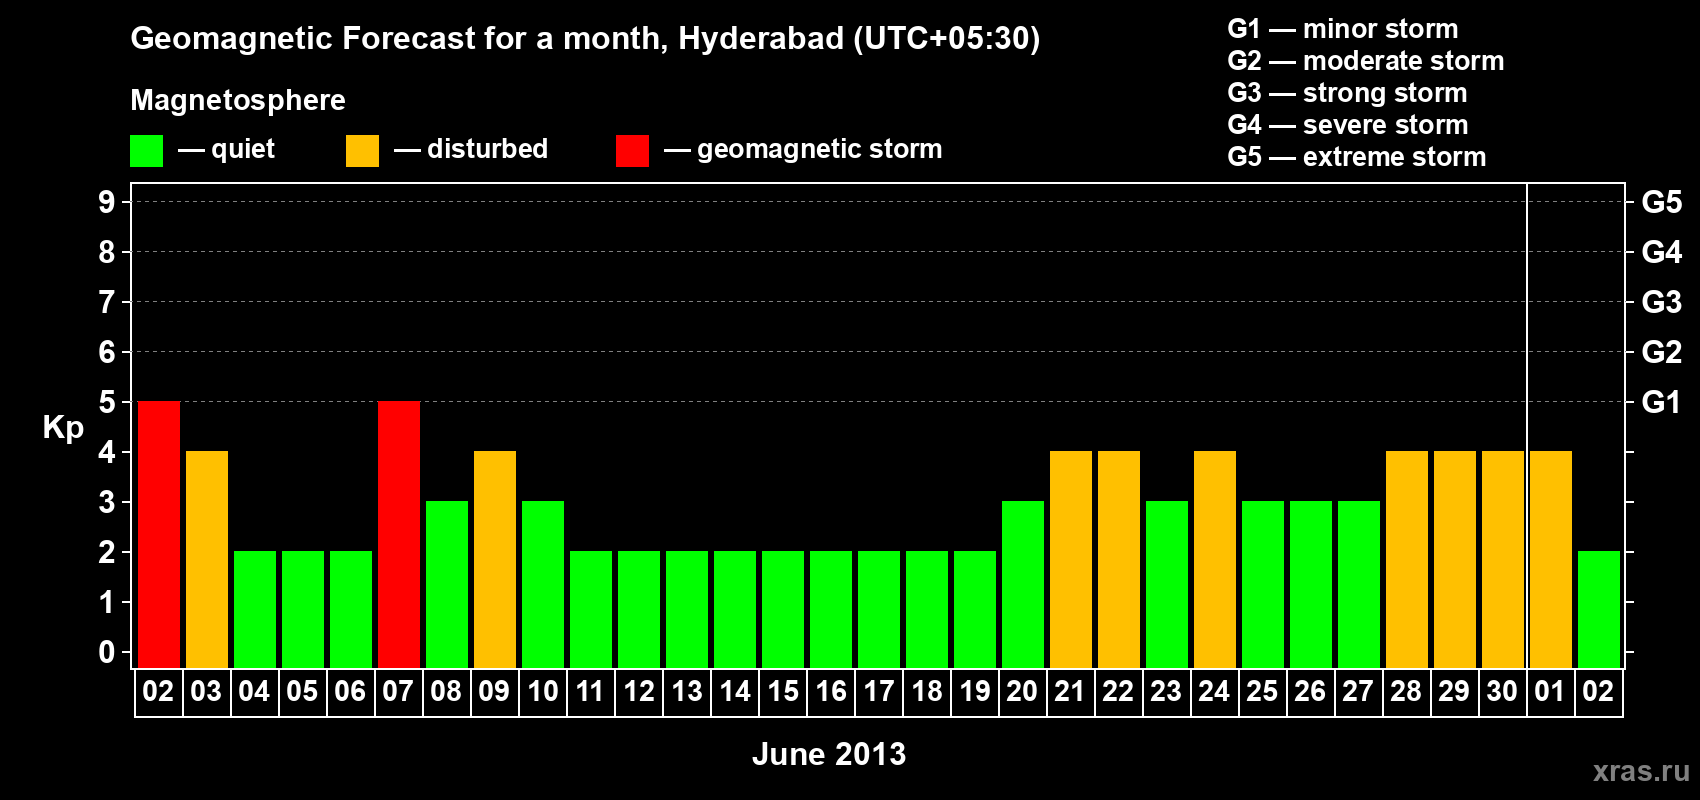Click the green bar for June 13
The image size is (1700, 800).
pyautogui.click(x=687, y=609)
